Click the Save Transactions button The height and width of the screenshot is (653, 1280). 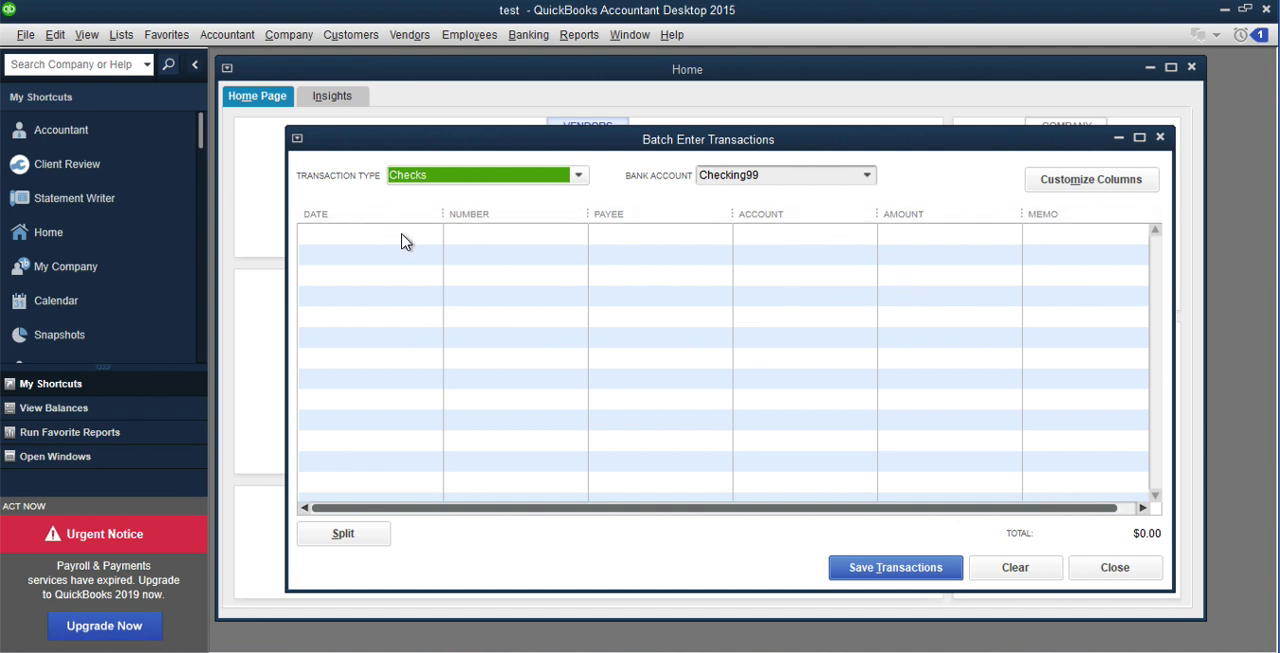(896, 568)
